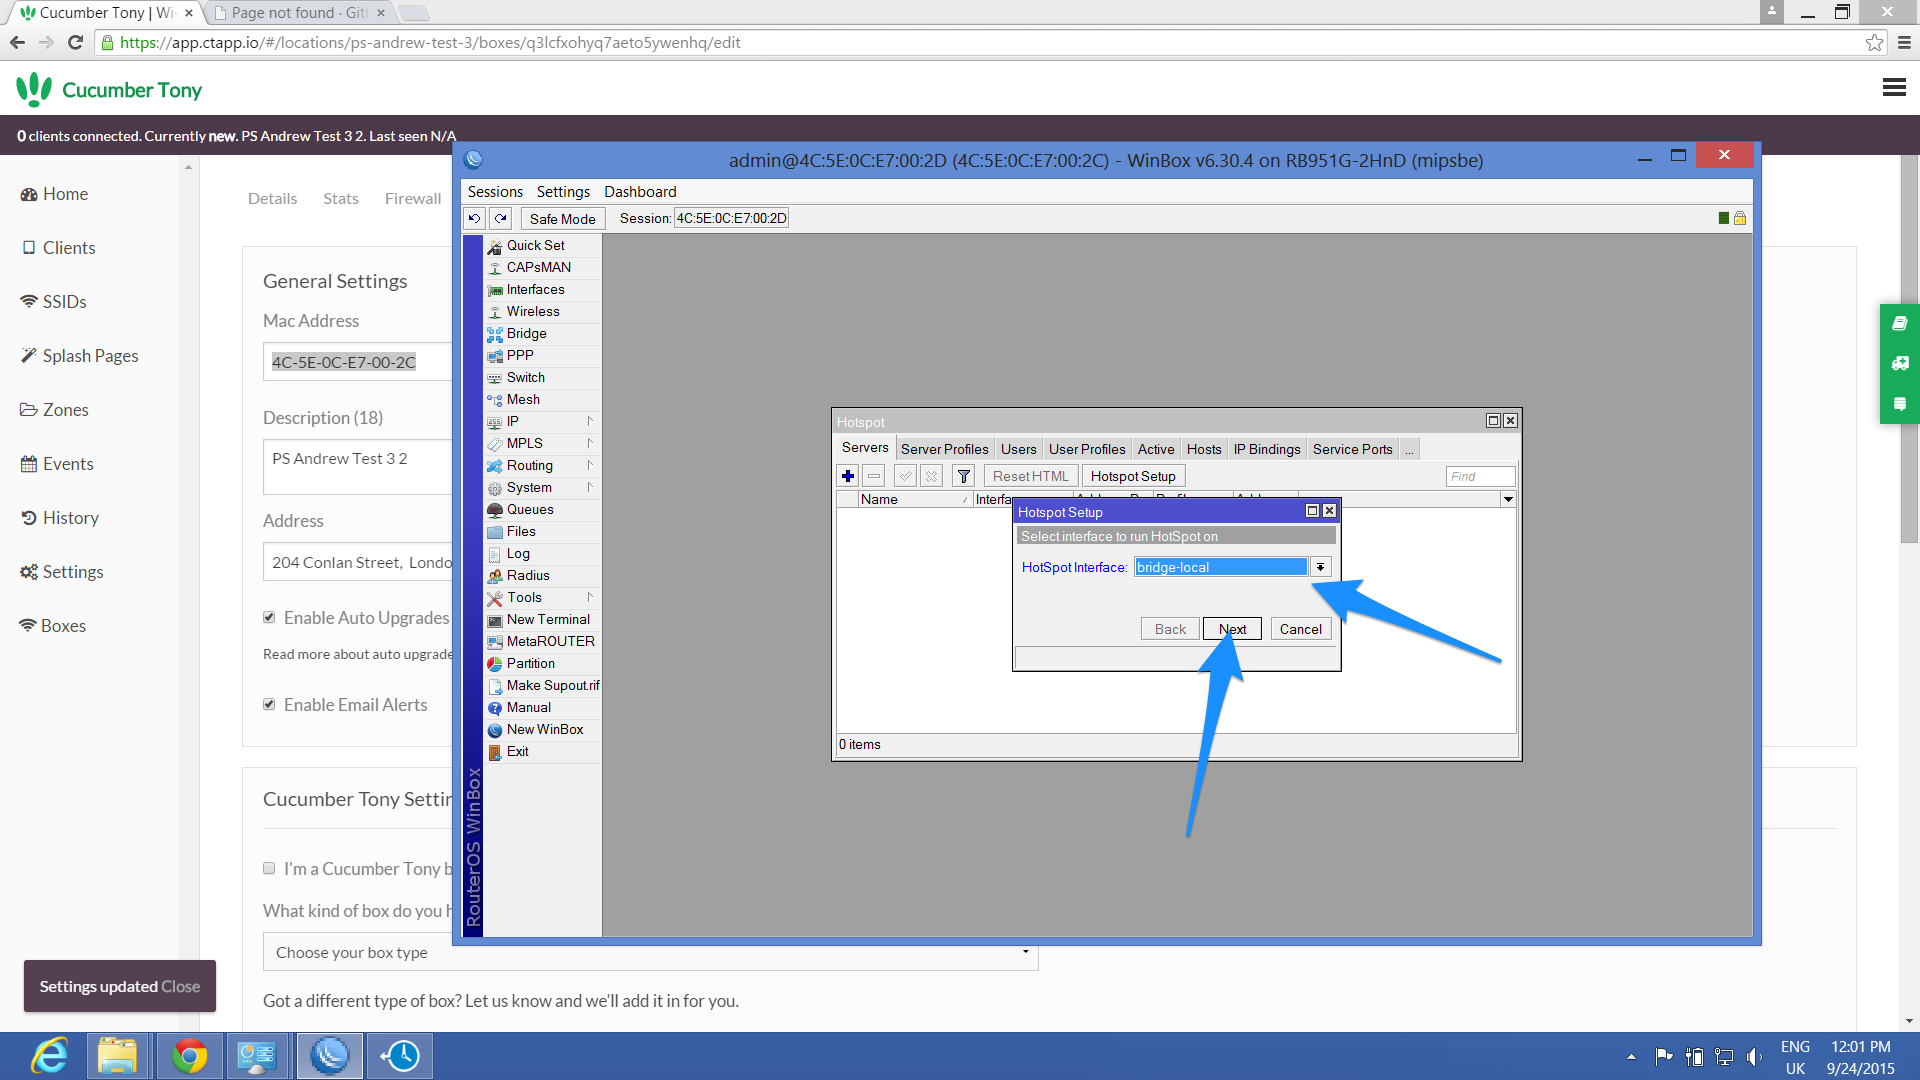Click the Hotspot Setup button
Image resolution: width=1920 pixels, height=1080 pixels.
click(x=1133, y=476)
